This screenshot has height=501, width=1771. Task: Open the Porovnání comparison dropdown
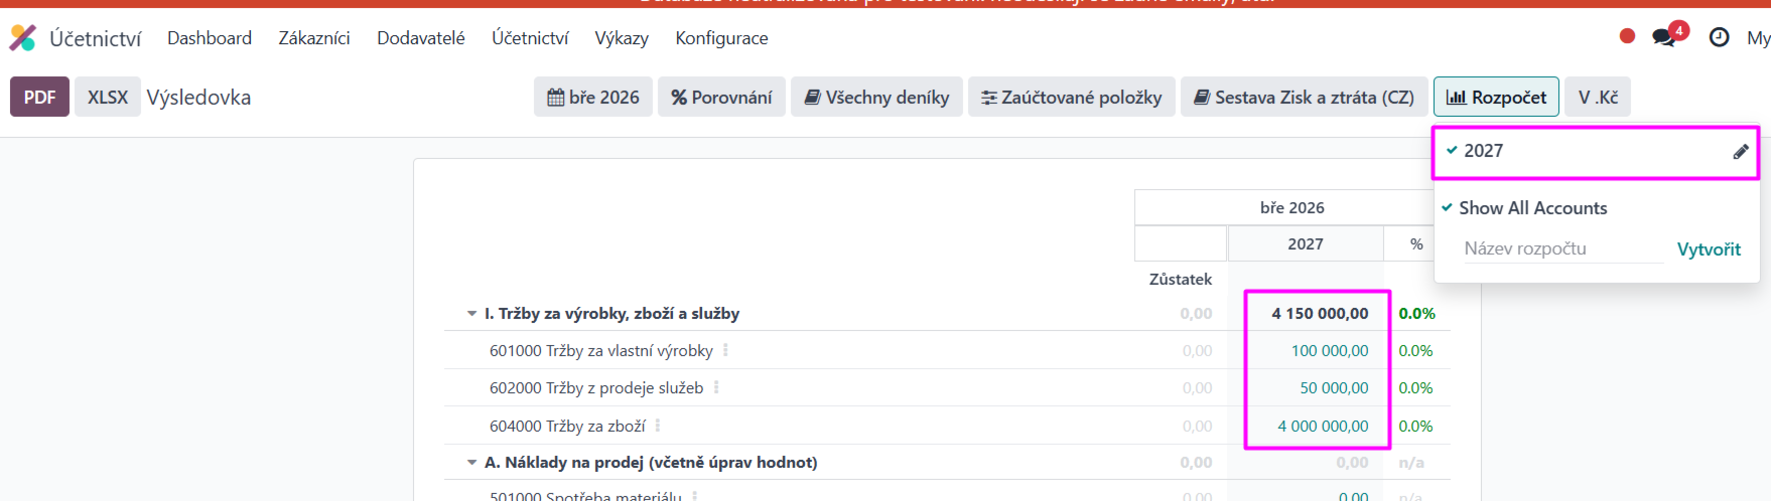(721, 97)
